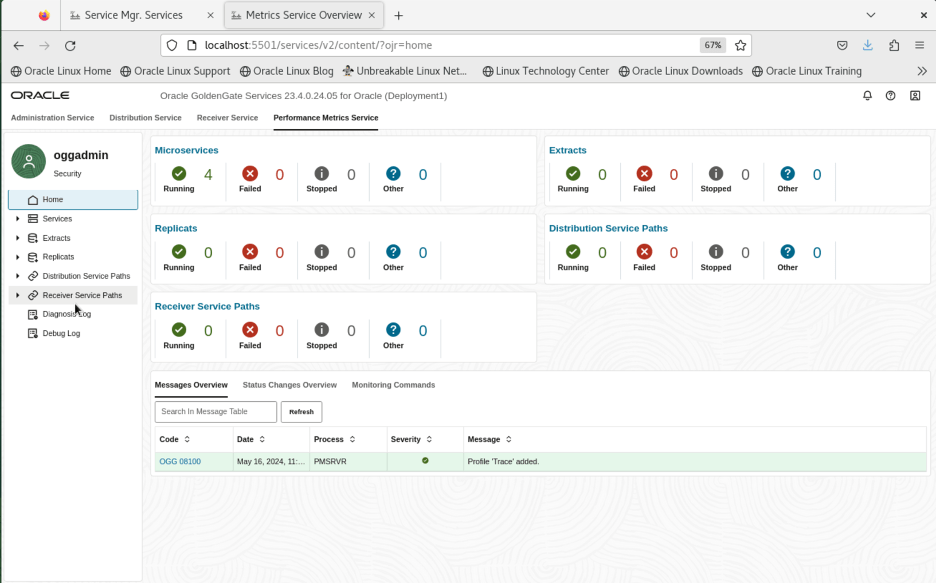The image size is (936, 584).
Task: Open the Firefox downloads arrow icon
Action: 867,45
